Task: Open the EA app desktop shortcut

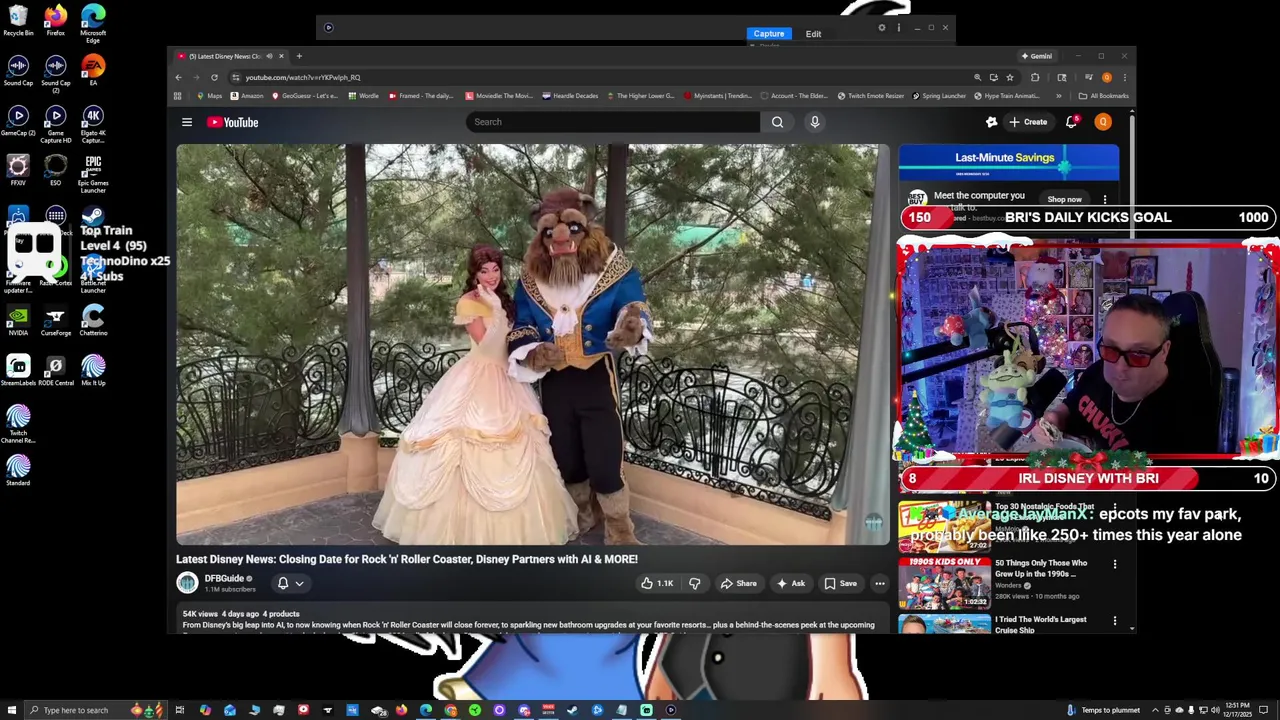Action: (93, 71)
